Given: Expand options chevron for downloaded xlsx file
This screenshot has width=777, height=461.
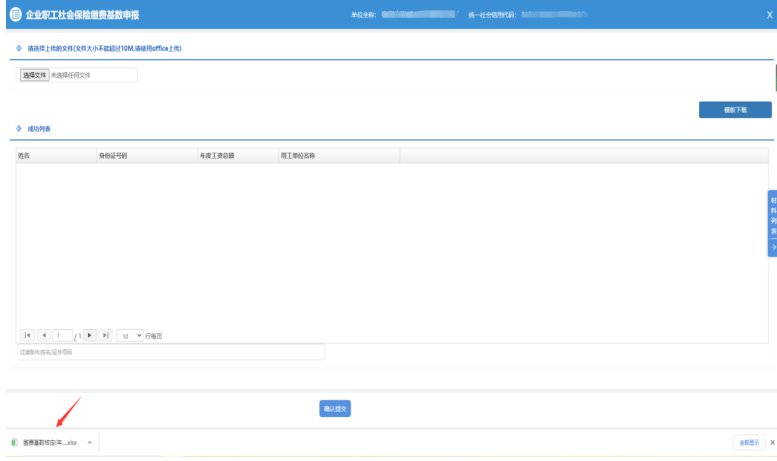Looking at the screenshot, I should click(90, 441).
